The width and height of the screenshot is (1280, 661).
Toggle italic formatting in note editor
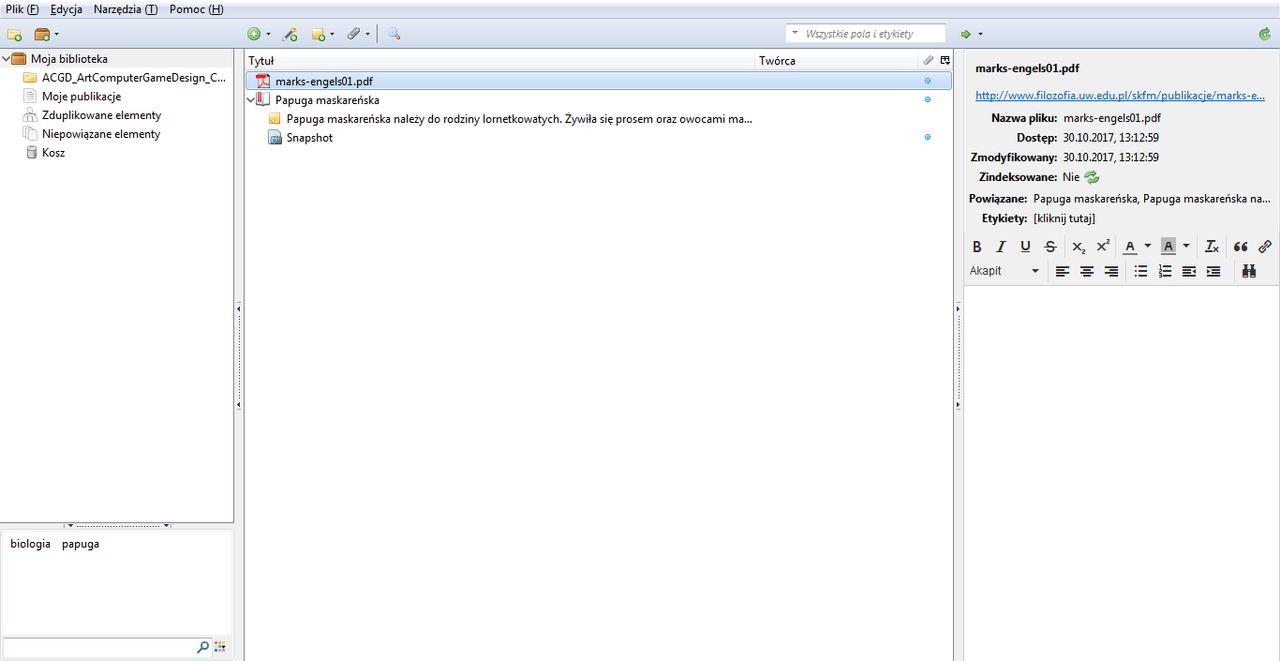point(1001,246)
